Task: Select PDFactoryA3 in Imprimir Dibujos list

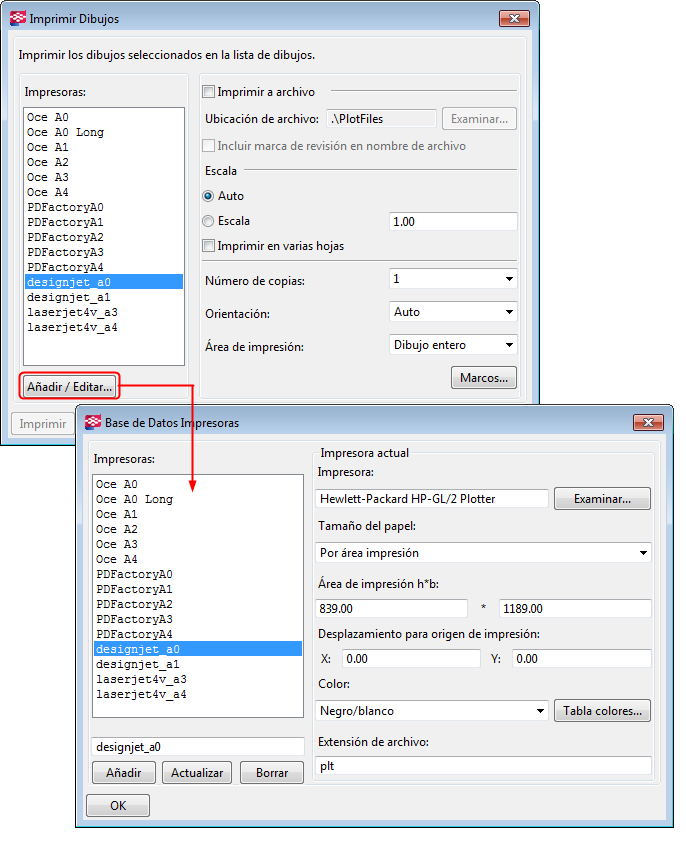Action: click(104, 252)
